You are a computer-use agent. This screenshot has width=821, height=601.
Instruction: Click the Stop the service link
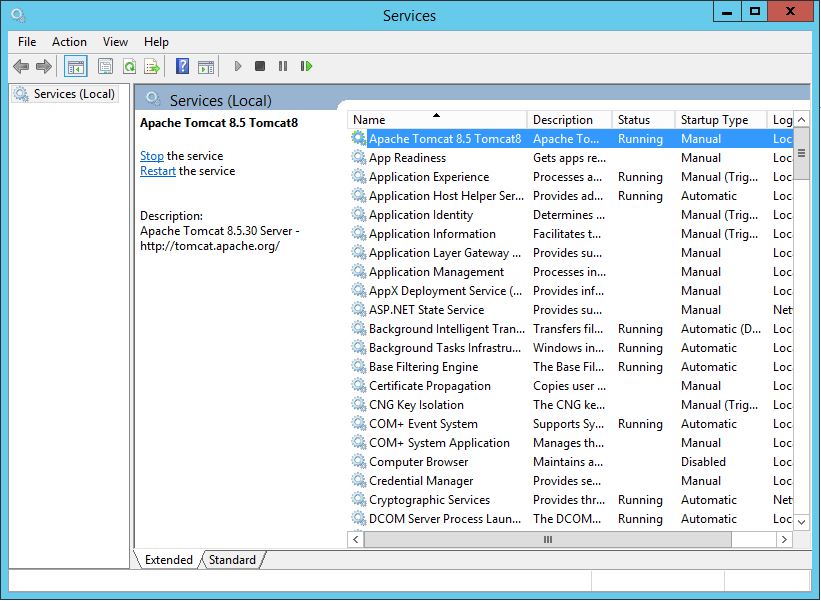click(152, 156)
